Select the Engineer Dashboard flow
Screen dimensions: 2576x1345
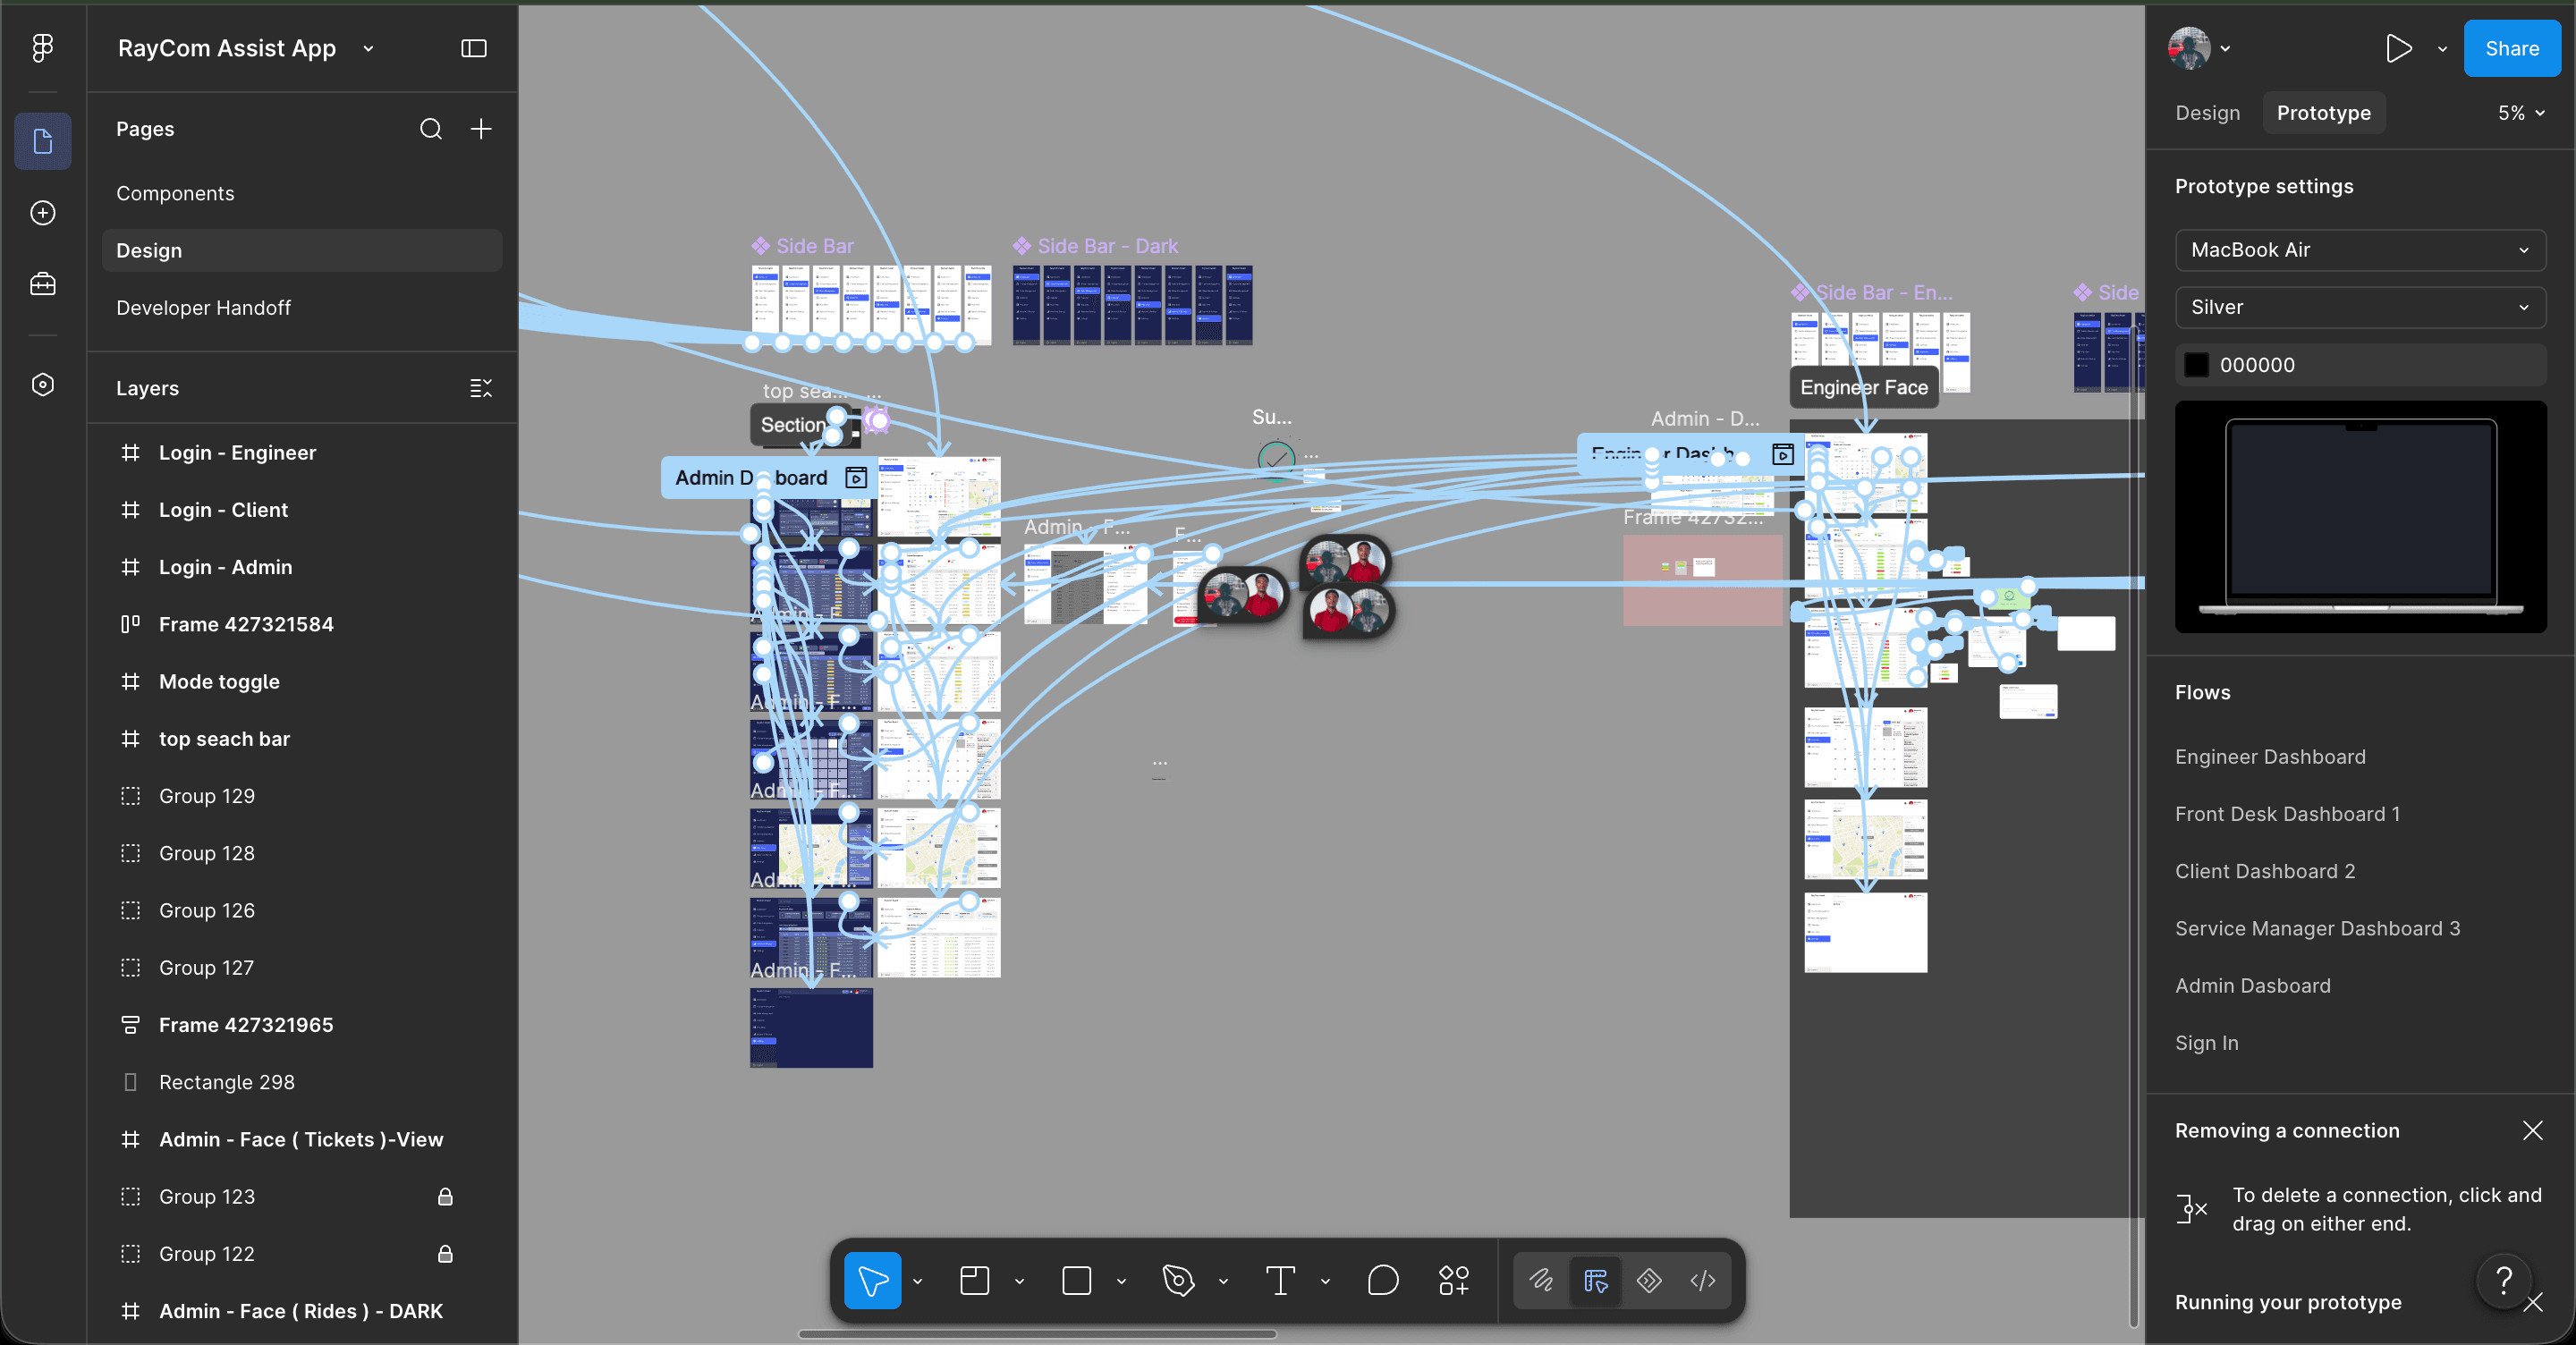(2270, 757)
